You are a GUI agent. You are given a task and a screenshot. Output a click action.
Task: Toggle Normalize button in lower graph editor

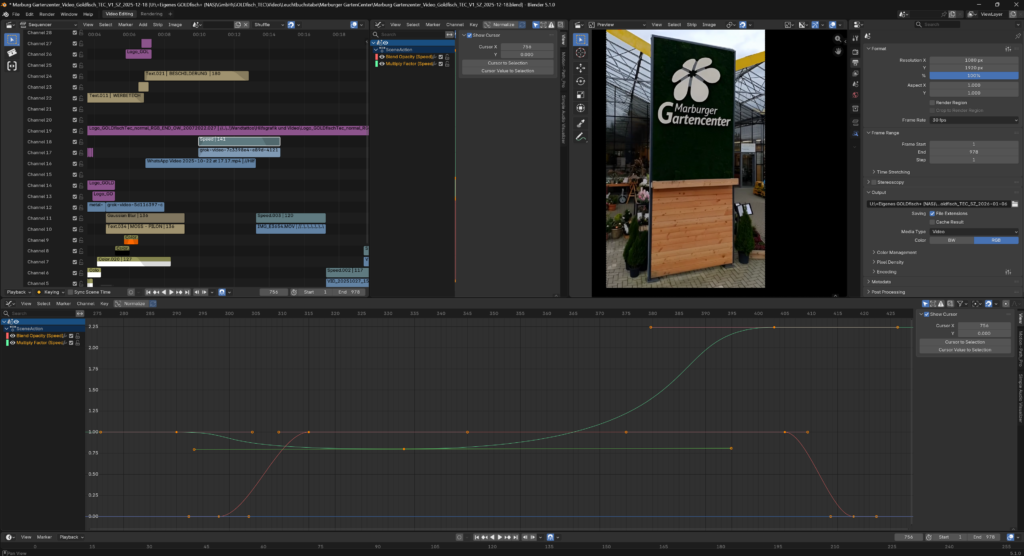(131, 304)
